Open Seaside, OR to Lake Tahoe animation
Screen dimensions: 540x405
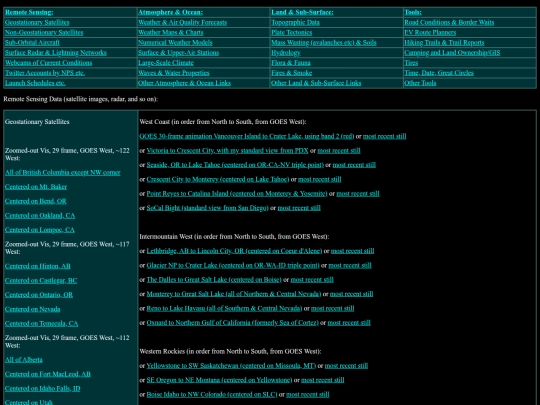pos(235,165)
